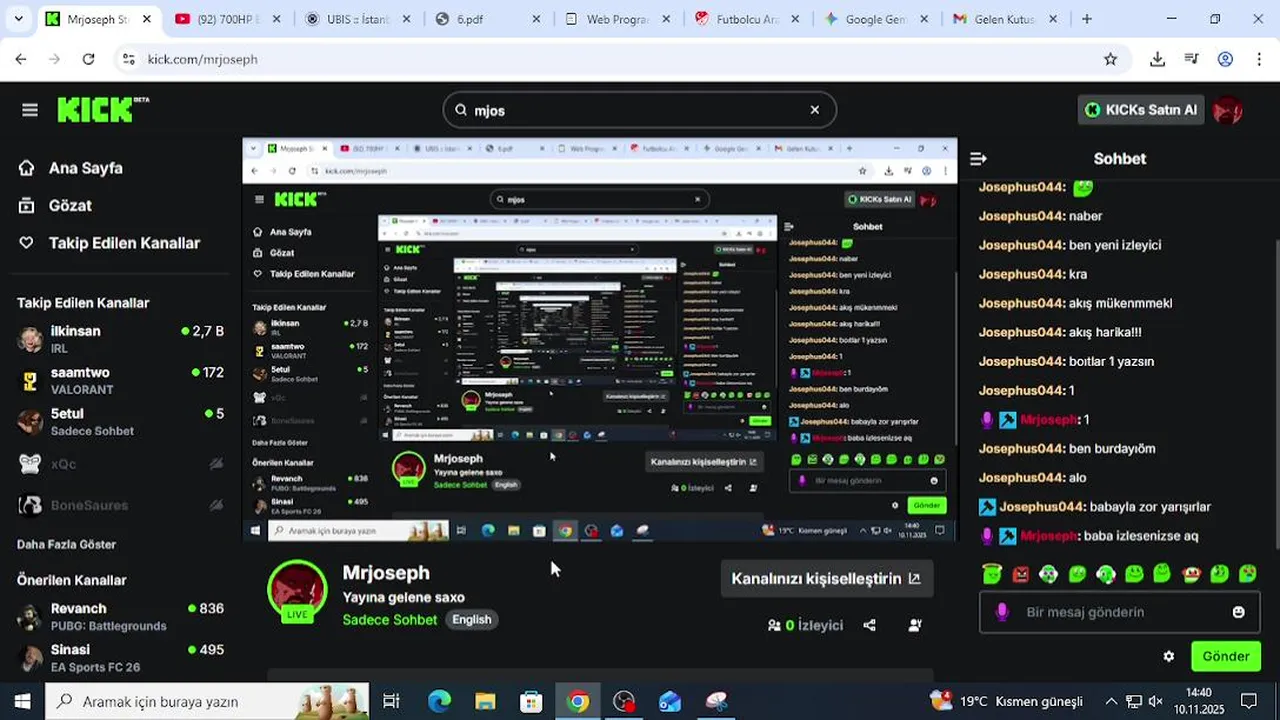Viewport: 1280px width, 720px height.
Task: Bookmark this page with the star
Action: [x=1110, y=59]
